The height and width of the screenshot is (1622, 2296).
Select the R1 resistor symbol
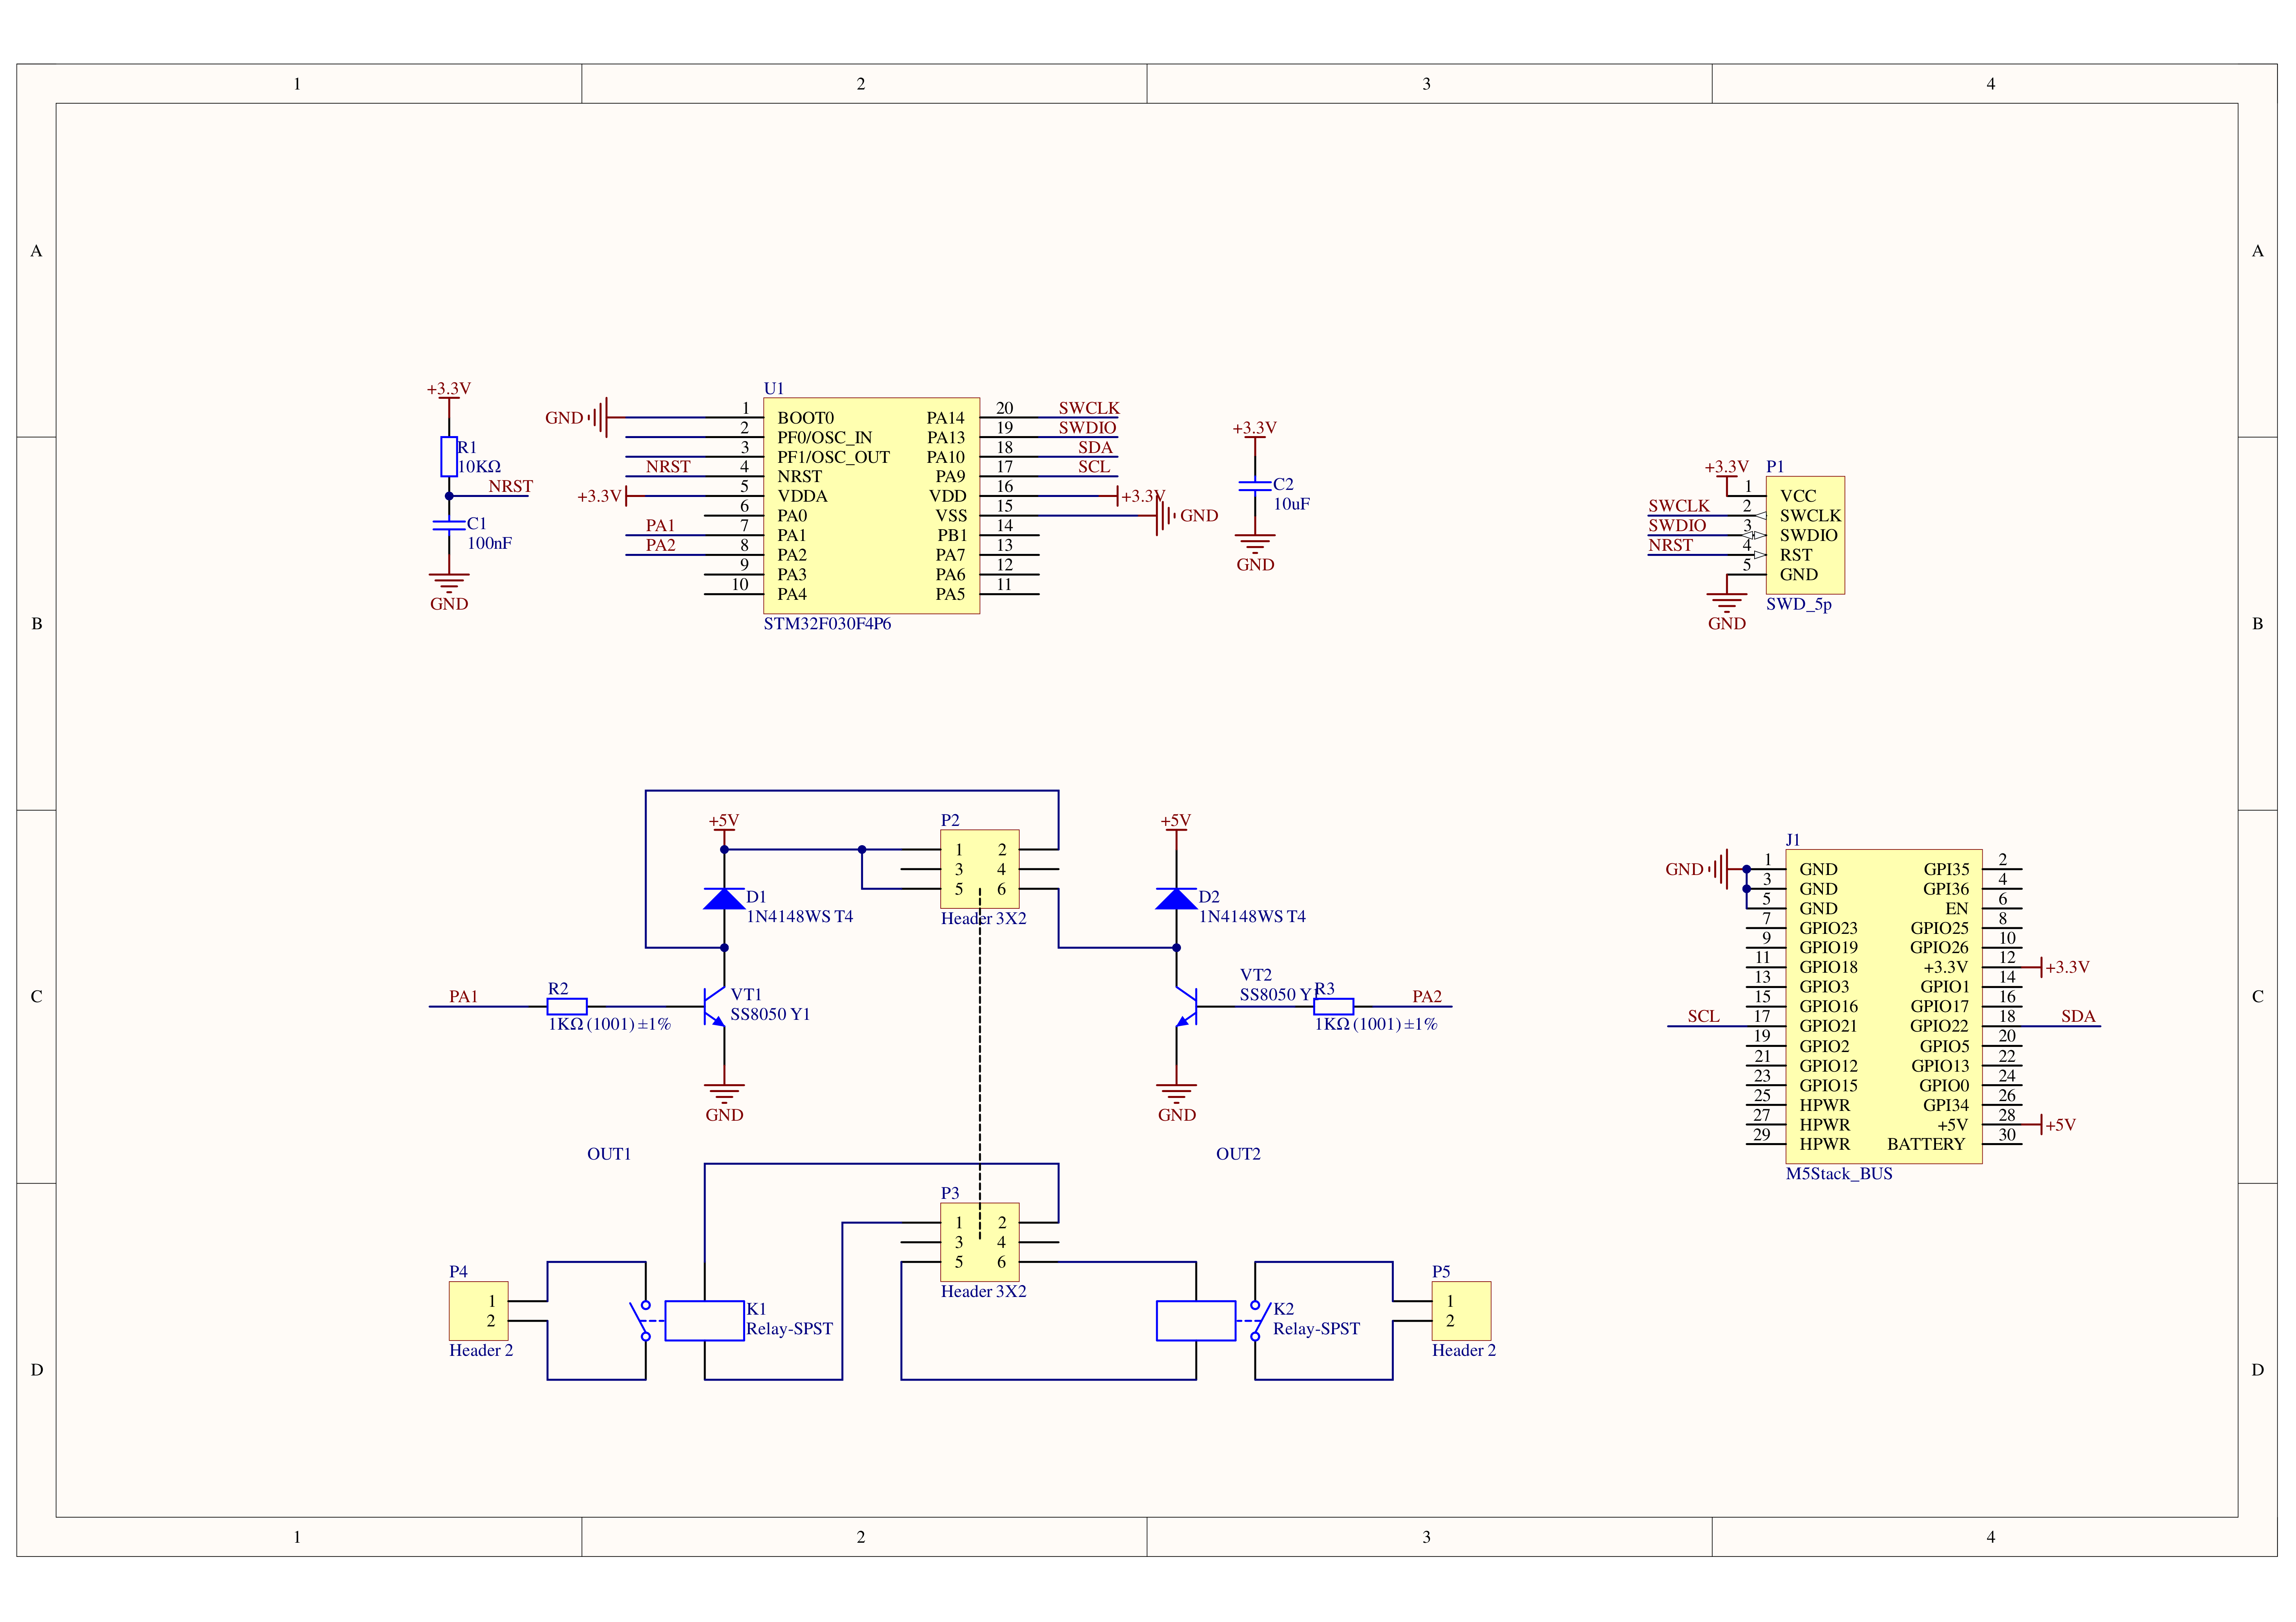click(x=449, y=457)
